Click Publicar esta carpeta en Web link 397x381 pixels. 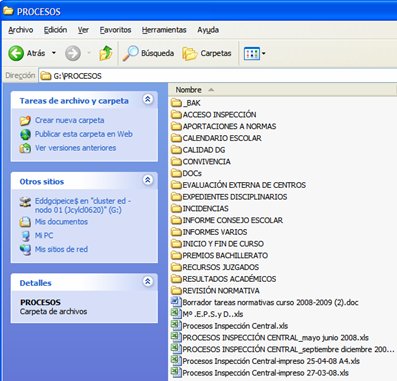coord(84,134)
